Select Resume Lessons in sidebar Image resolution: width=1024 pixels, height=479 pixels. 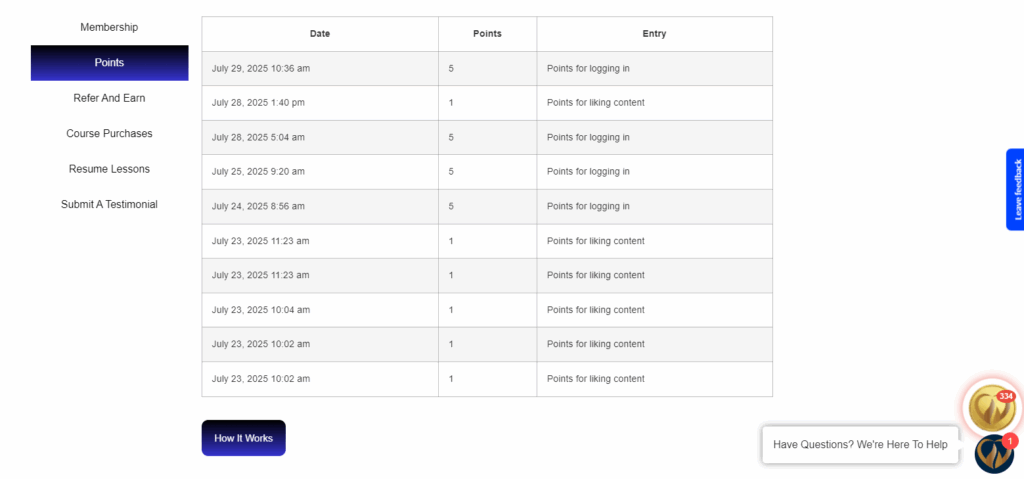click(x=109, y=169)
